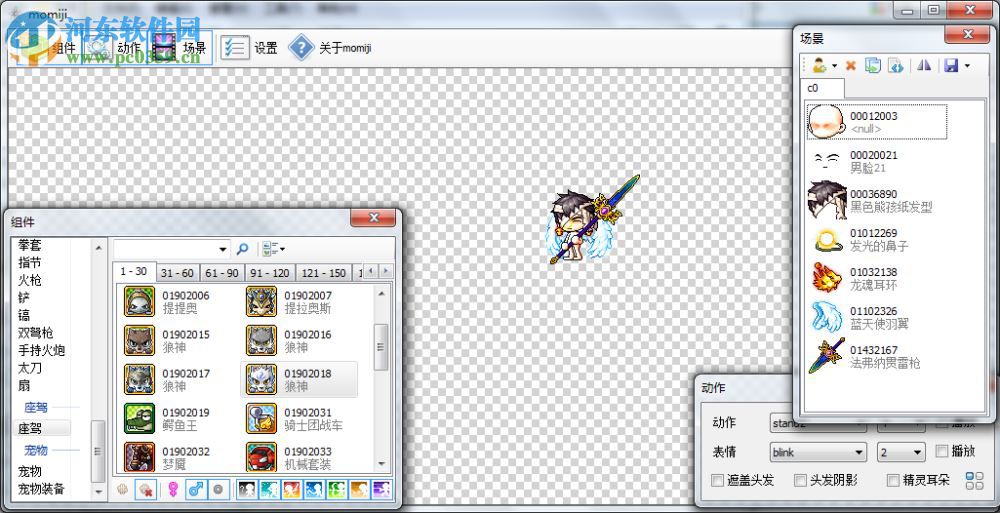The width and height of the screenshot is (1000, 513).
Task: Open the expression frame dropdown showing 2
Action: tap(901, 452)
